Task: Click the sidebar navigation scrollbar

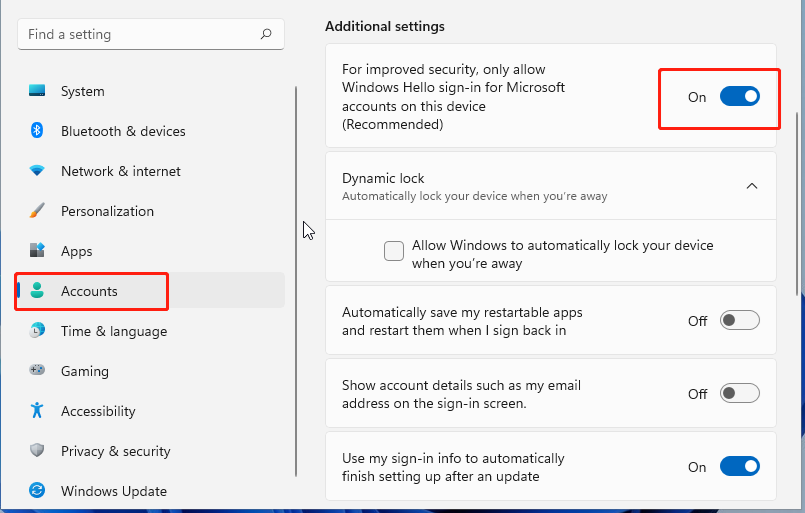Action: pyautogui.click(x=296, y=281)
